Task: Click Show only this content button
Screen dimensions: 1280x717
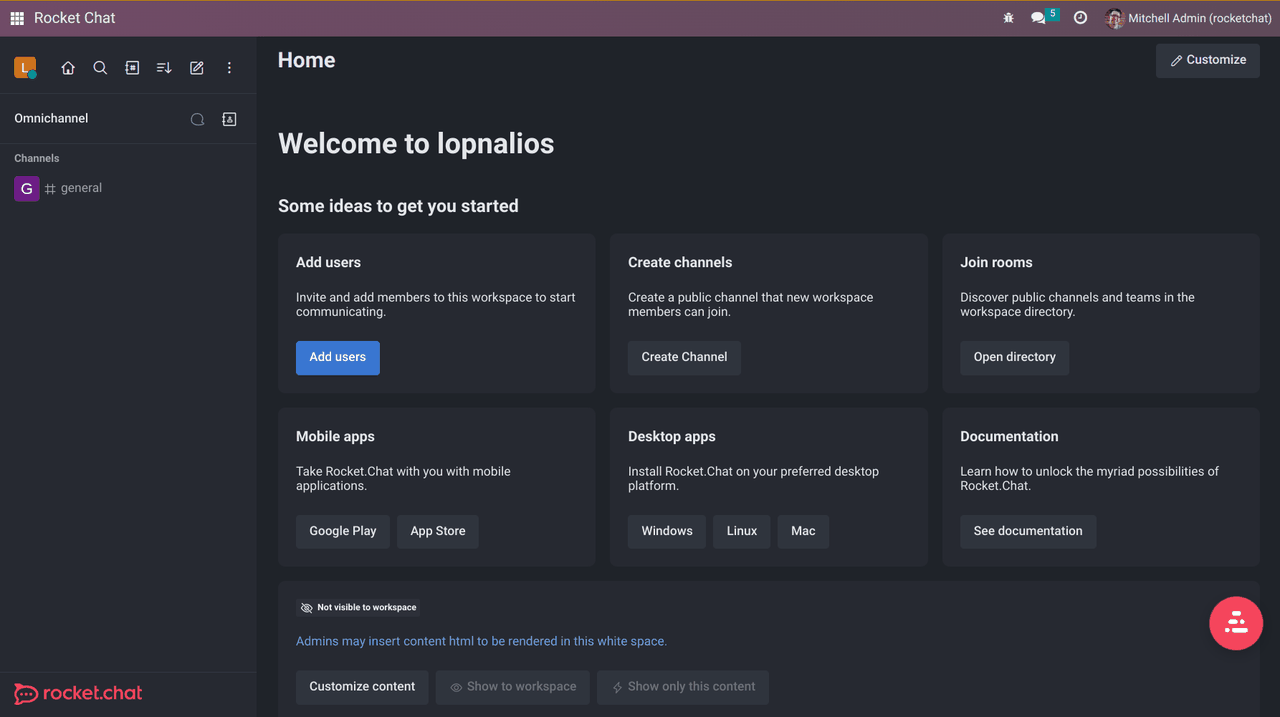Action: pyautogui.click(x=683, y=687)
